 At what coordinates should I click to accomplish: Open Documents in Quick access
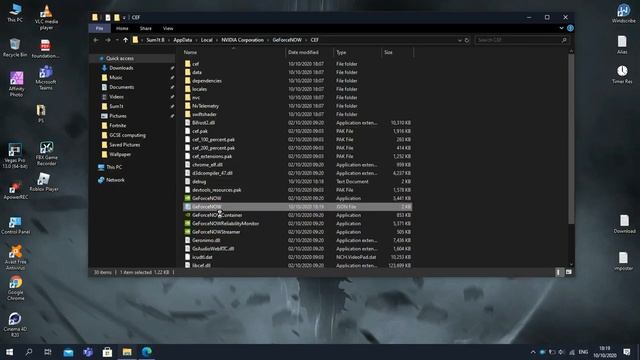coord(121,87)
